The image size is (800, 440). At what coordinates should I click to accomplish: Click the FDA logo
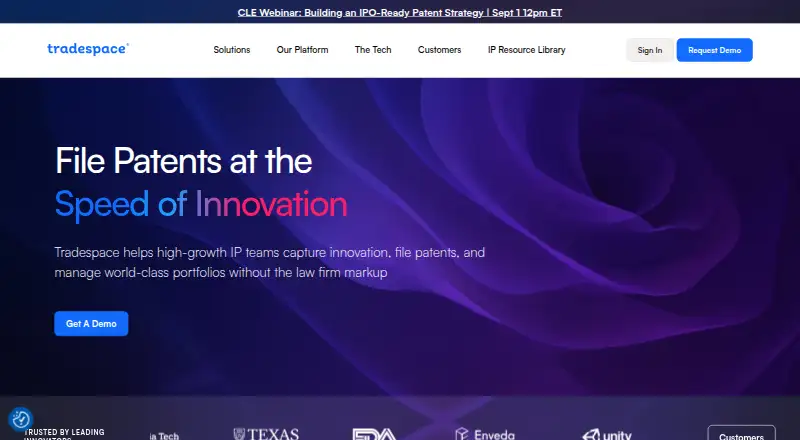click(374, 434)
